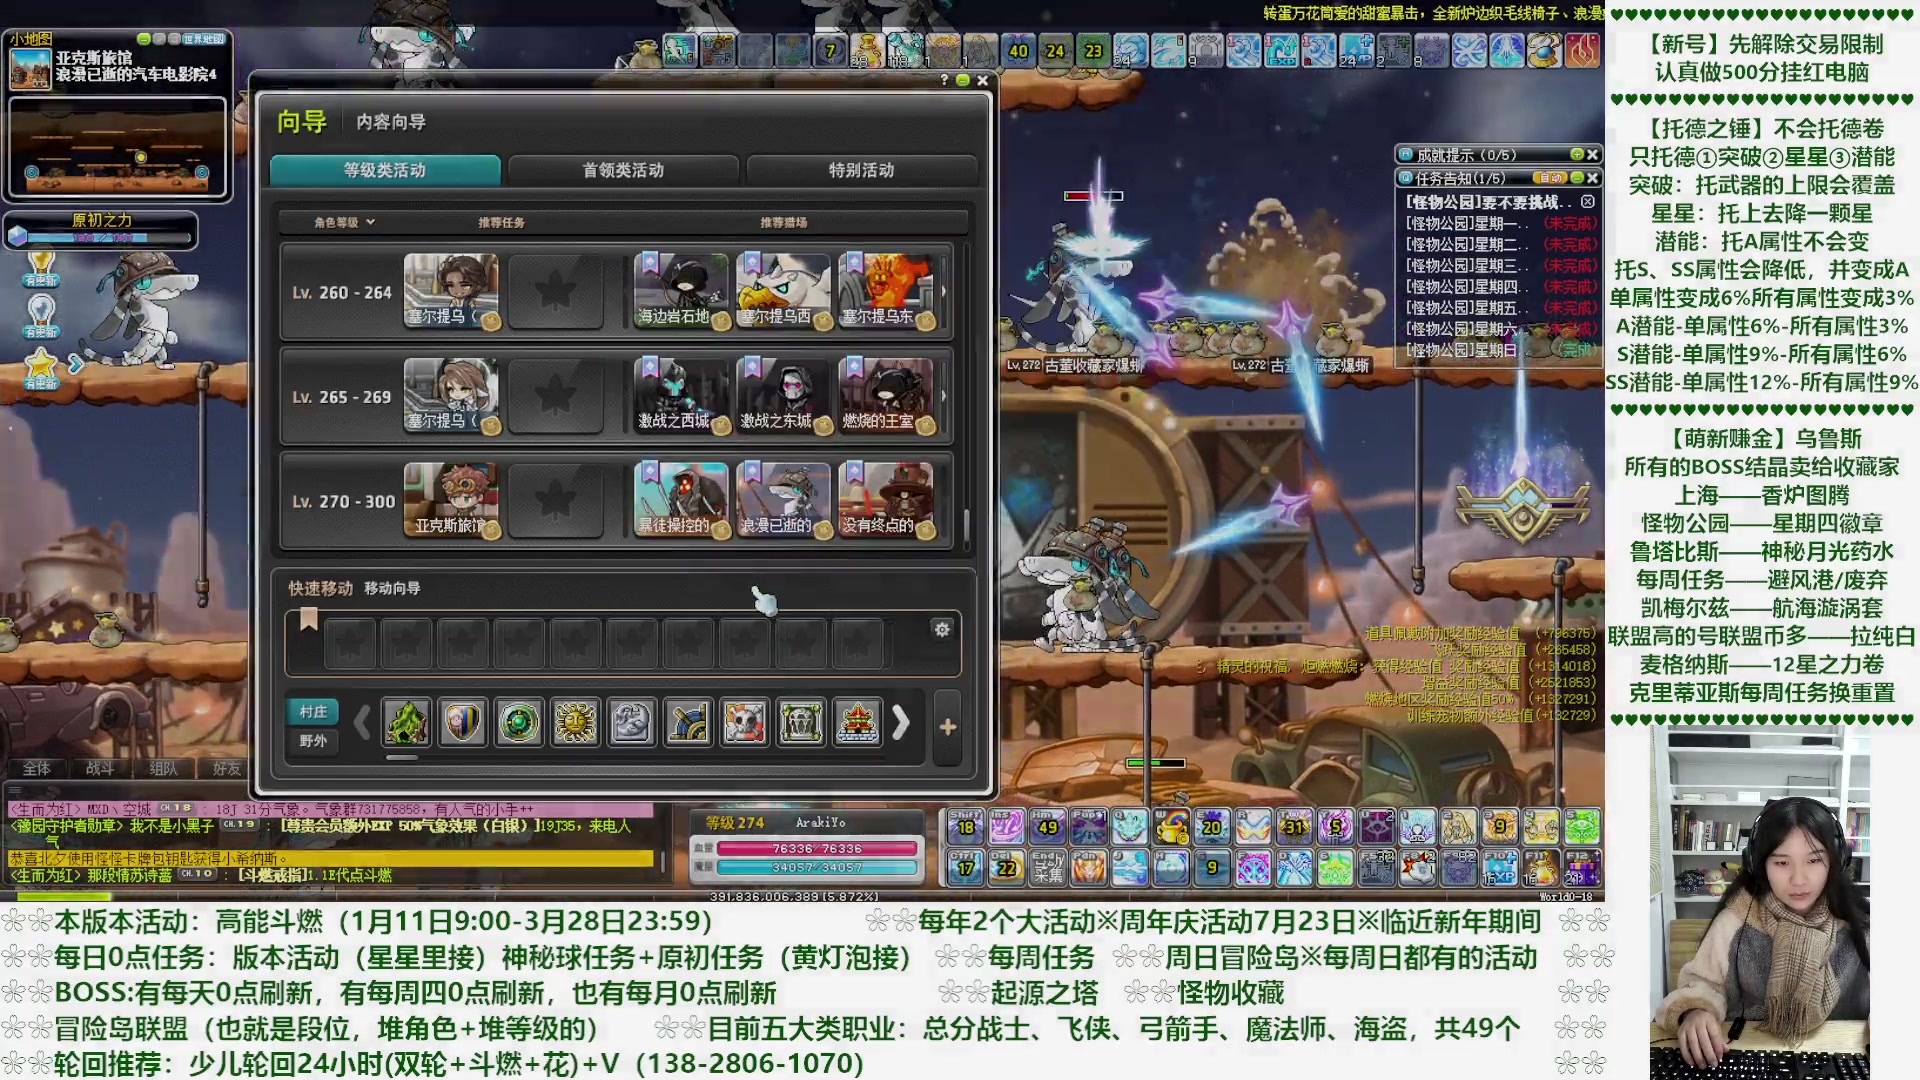Click the village icons horizontal scrollbar

coord(402,757)
